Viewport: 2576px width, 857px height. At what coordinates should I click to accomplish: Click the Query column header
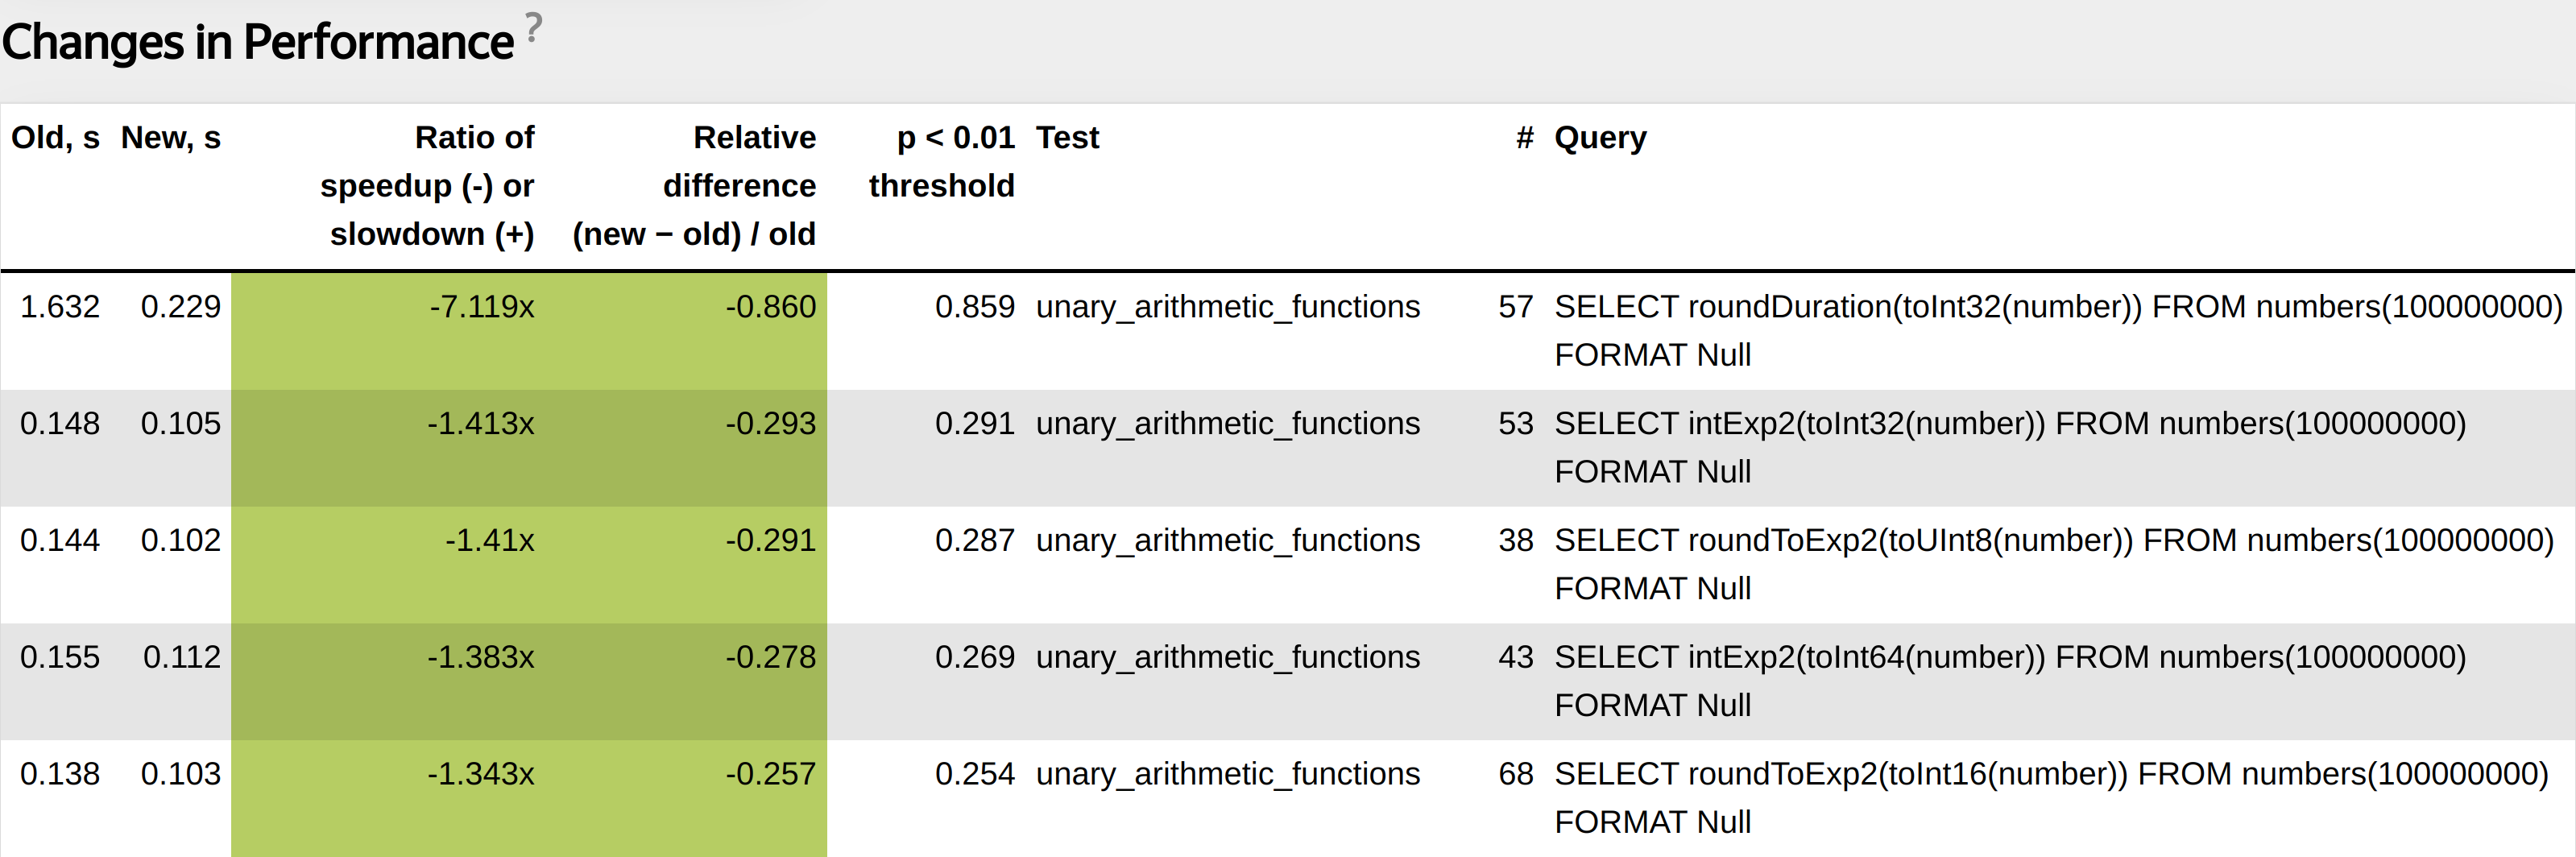point(1599,138)
